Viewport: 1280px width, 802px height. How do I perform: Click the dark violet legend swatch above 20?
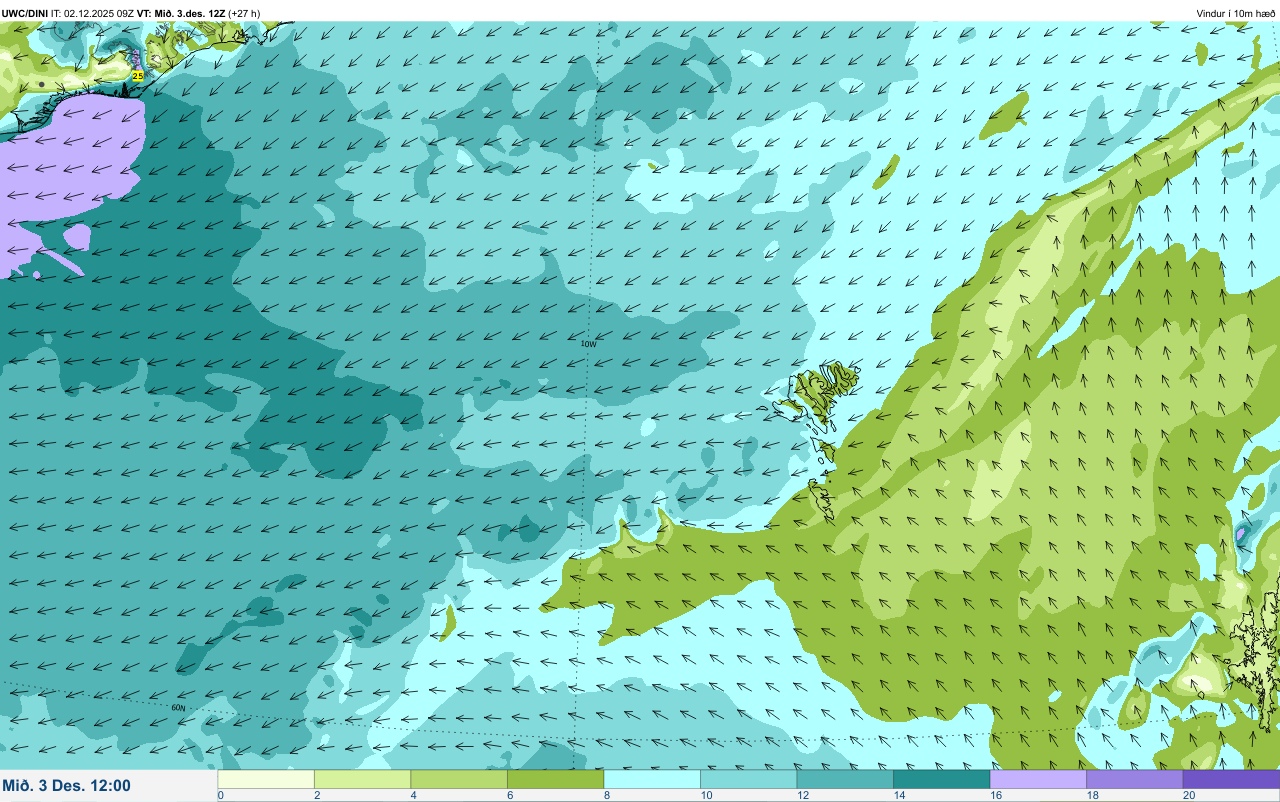(1231, 779)
